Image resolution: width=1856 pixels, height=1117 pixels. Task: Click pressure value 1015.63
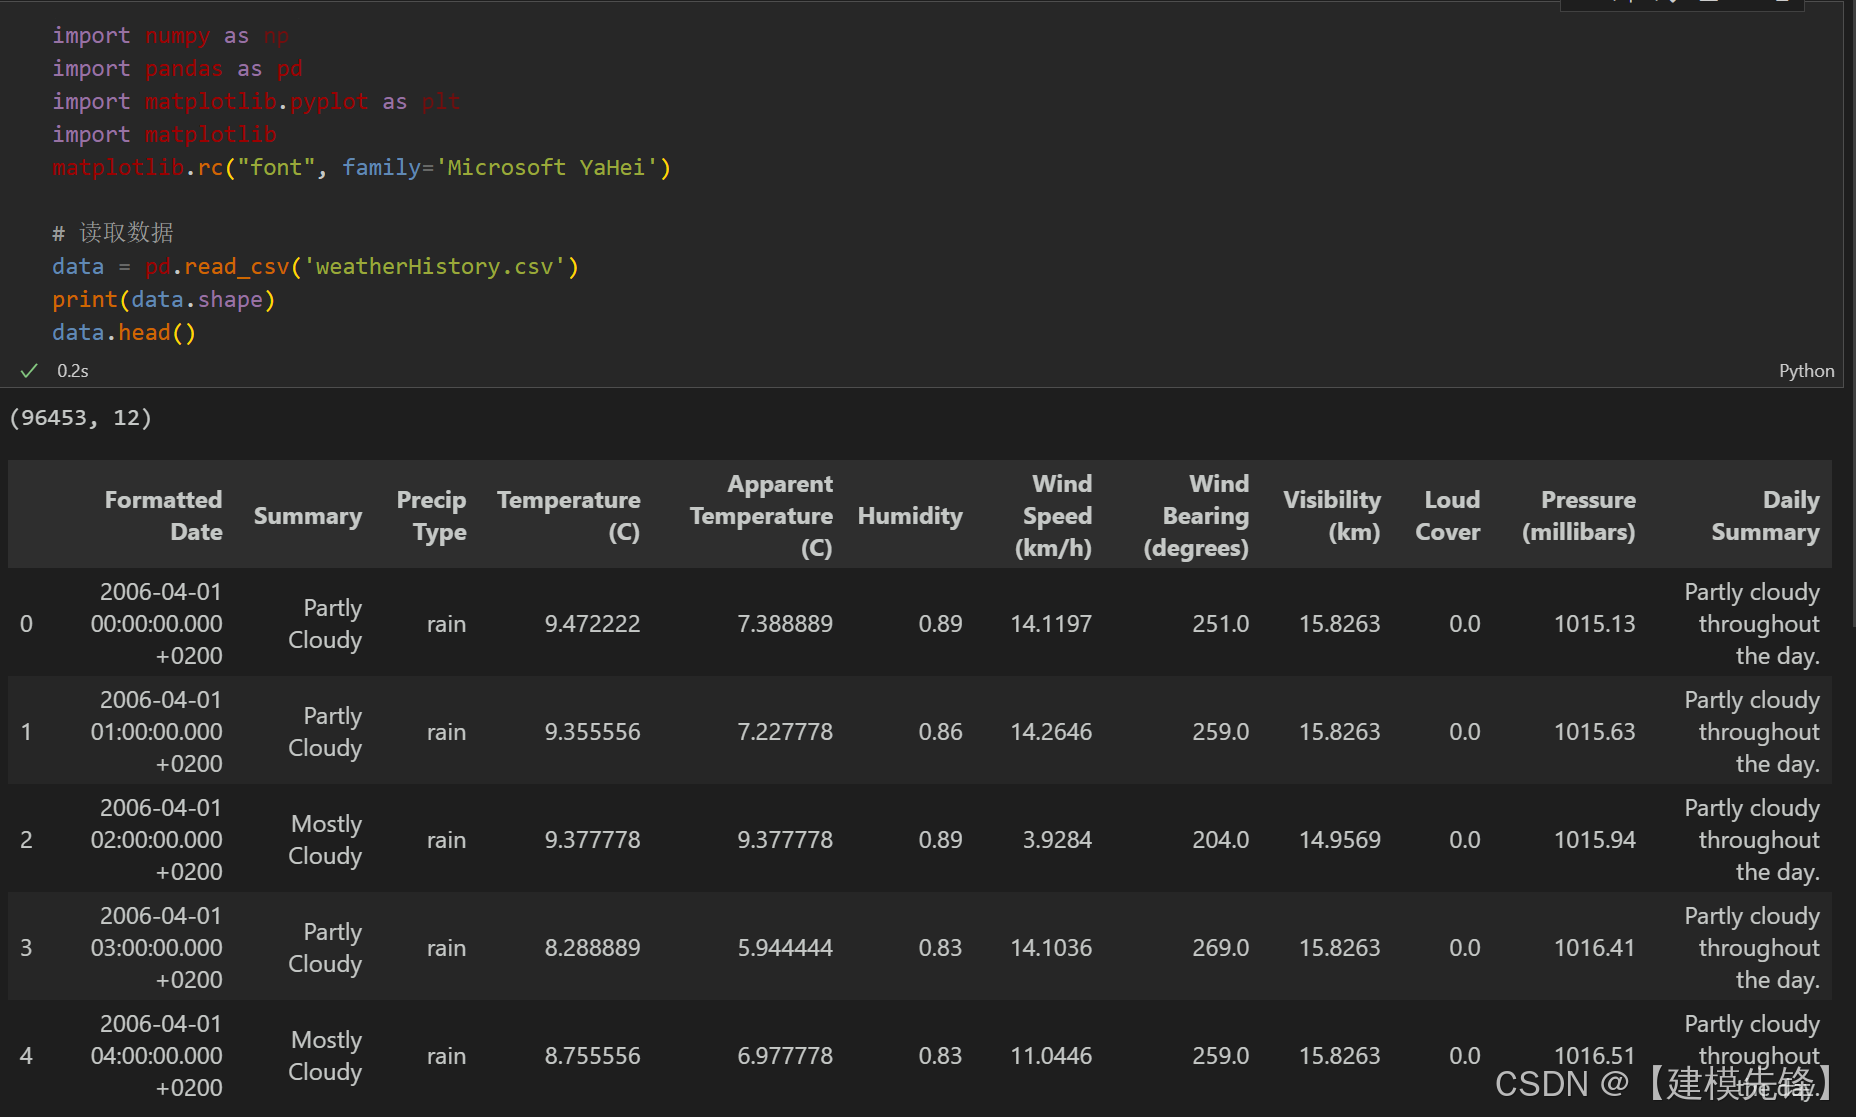tap(1594, 732)
